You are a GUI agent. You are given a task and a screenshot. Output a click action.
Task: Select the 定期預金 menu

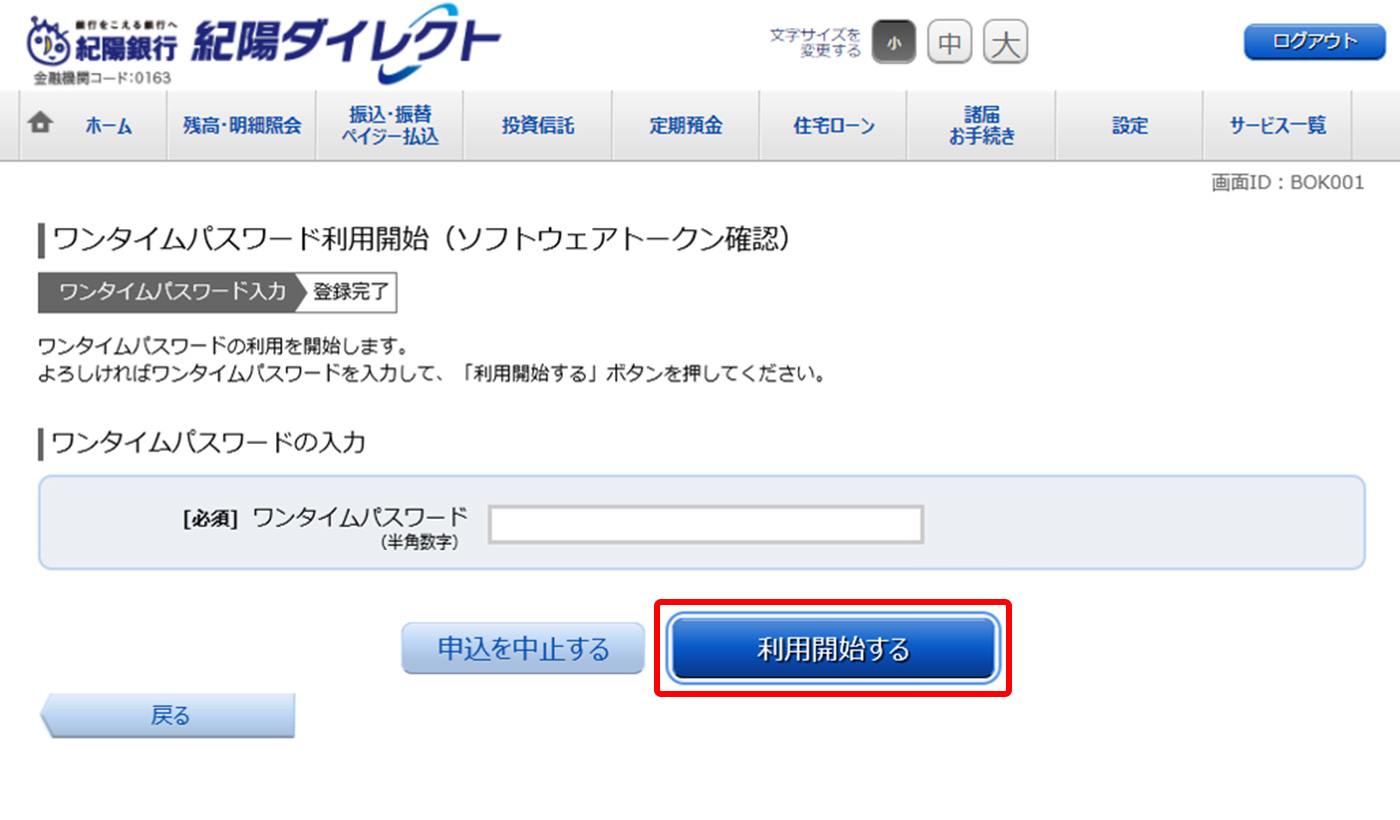(686, 126)
